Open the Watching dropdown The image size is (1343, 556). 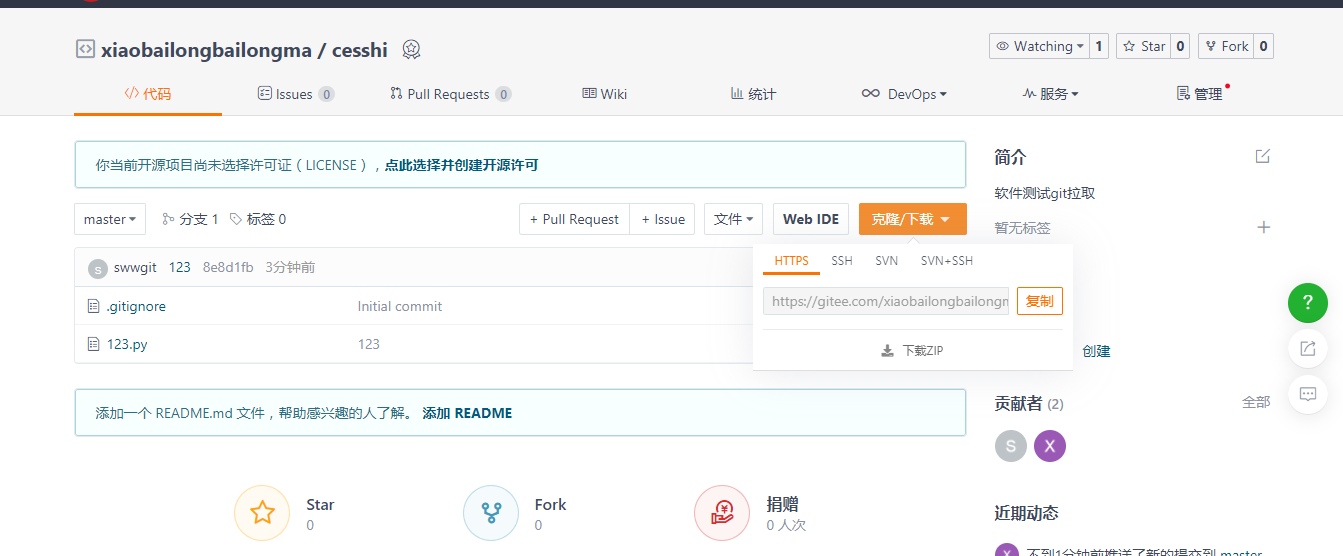point(1038,46)
